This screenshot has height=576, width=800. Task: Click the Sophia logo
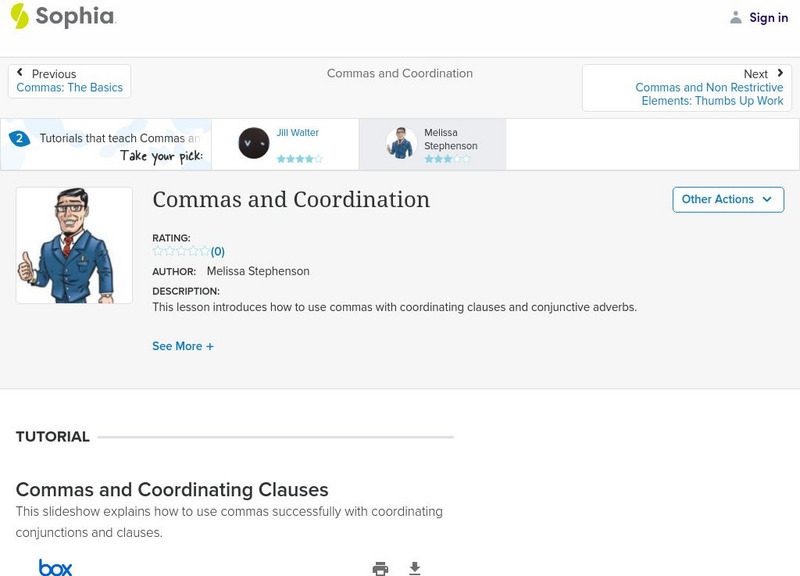click(x=62, y=16)
